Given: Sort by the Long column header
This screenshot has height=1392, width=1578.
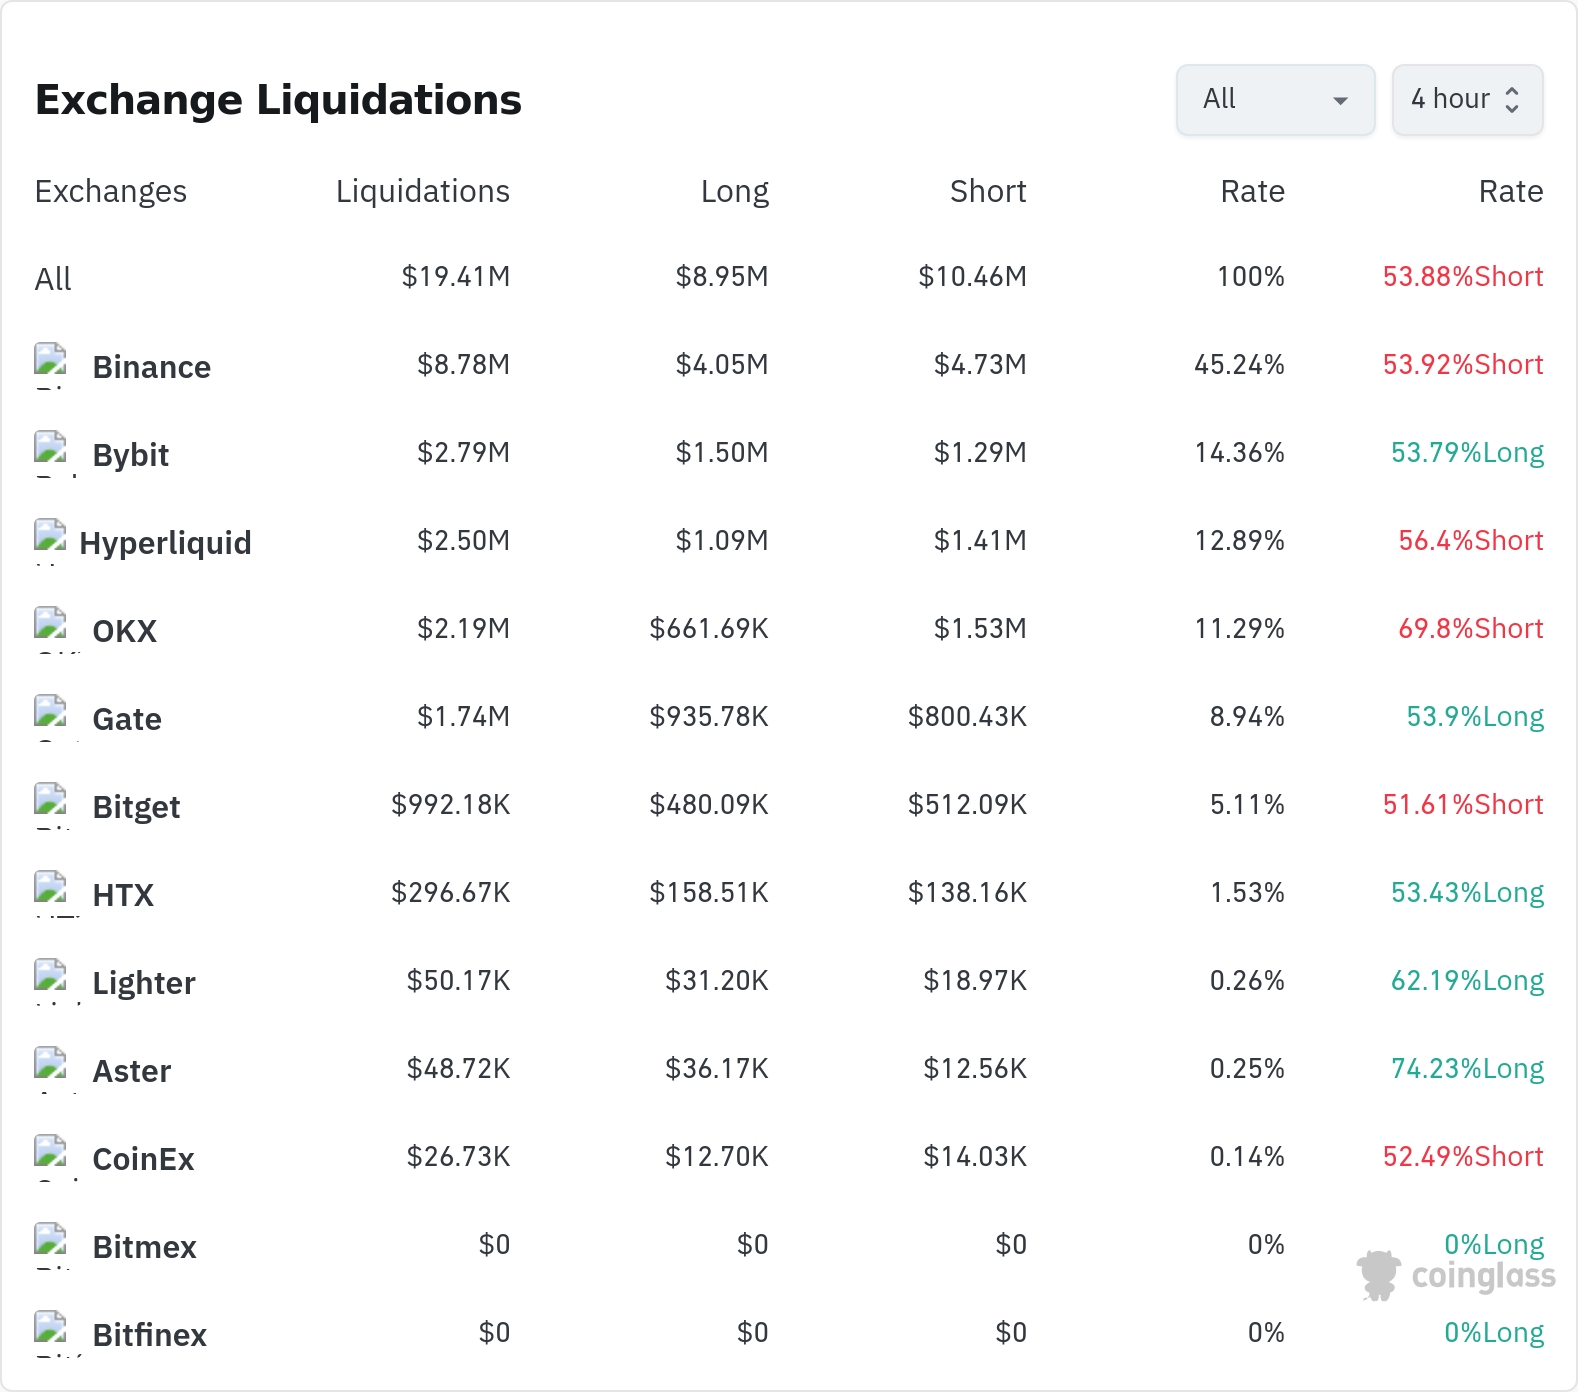Looking at the screenshot, I should [735, 191].
